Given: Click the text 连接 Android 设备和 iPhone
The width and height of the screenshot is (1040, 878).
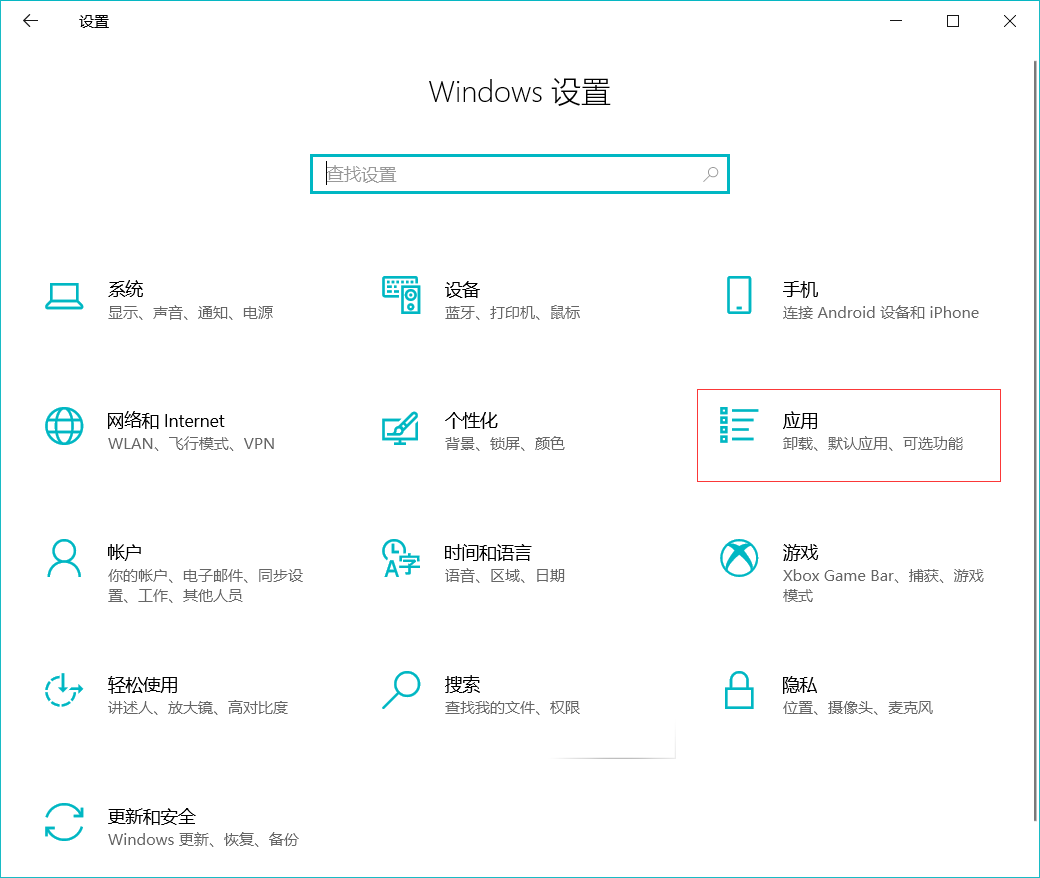Looking at the screenshot, I should (880, 312).
